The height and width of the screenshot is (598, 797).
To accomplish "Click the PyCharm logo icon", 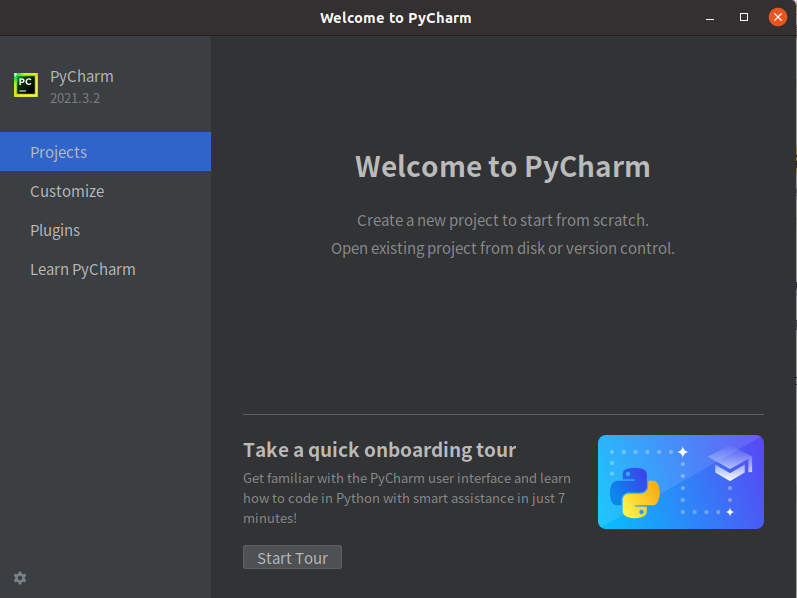I will [26, 85].
